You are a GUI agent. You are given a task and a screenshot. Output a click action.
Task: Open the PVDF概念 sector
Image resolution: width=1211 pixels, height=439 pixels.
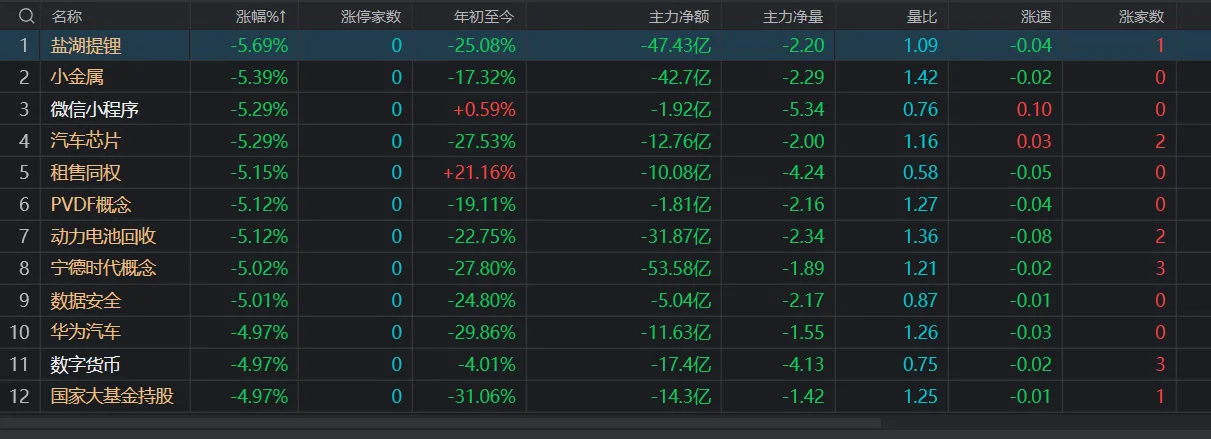pyautogui.click(x=91, y=205)
